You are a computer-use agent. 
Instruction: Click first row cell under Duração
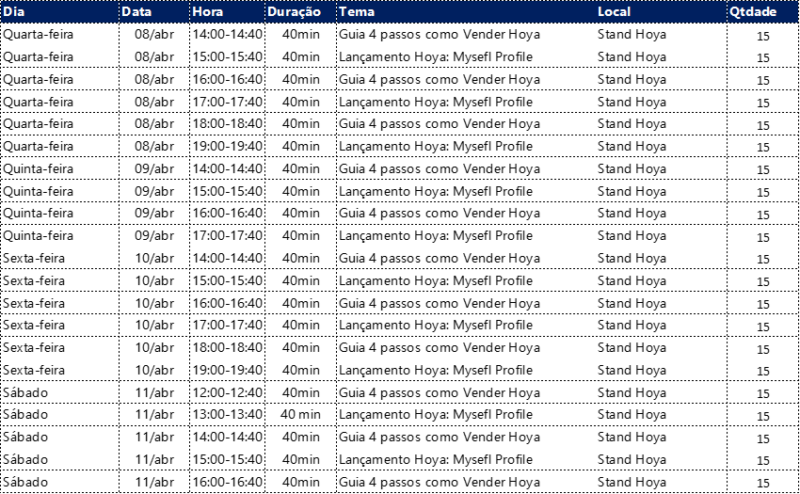click(300, 45)
